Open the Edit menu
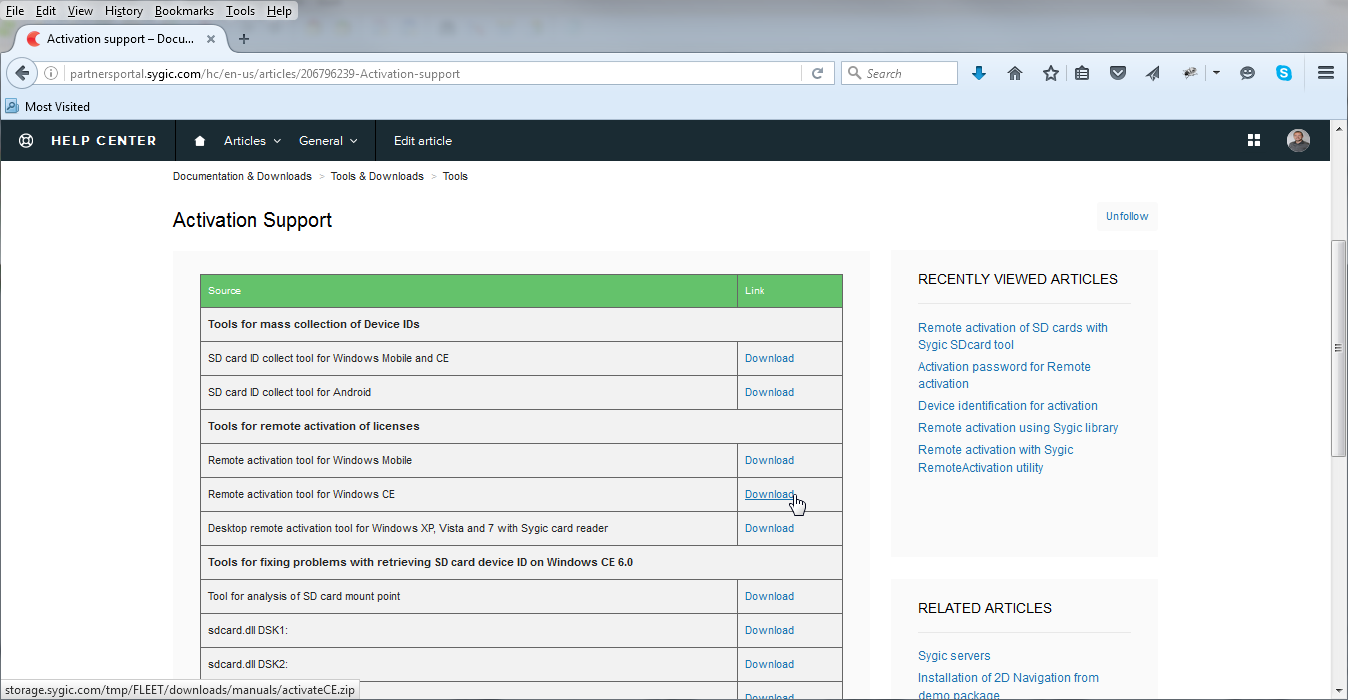The image size is (1348, 700). 46,11
